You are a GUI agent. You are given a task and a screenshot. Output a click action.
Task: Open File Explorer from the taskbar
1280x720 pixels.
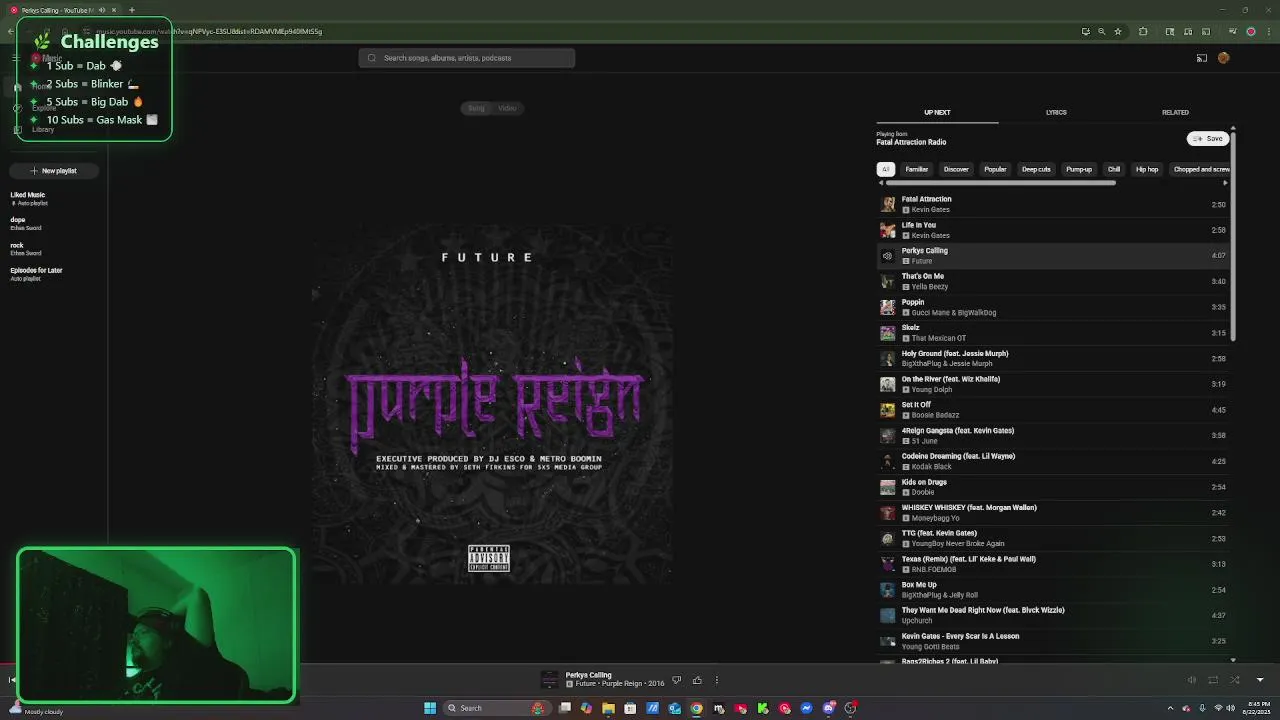click(x=608, y=708)
